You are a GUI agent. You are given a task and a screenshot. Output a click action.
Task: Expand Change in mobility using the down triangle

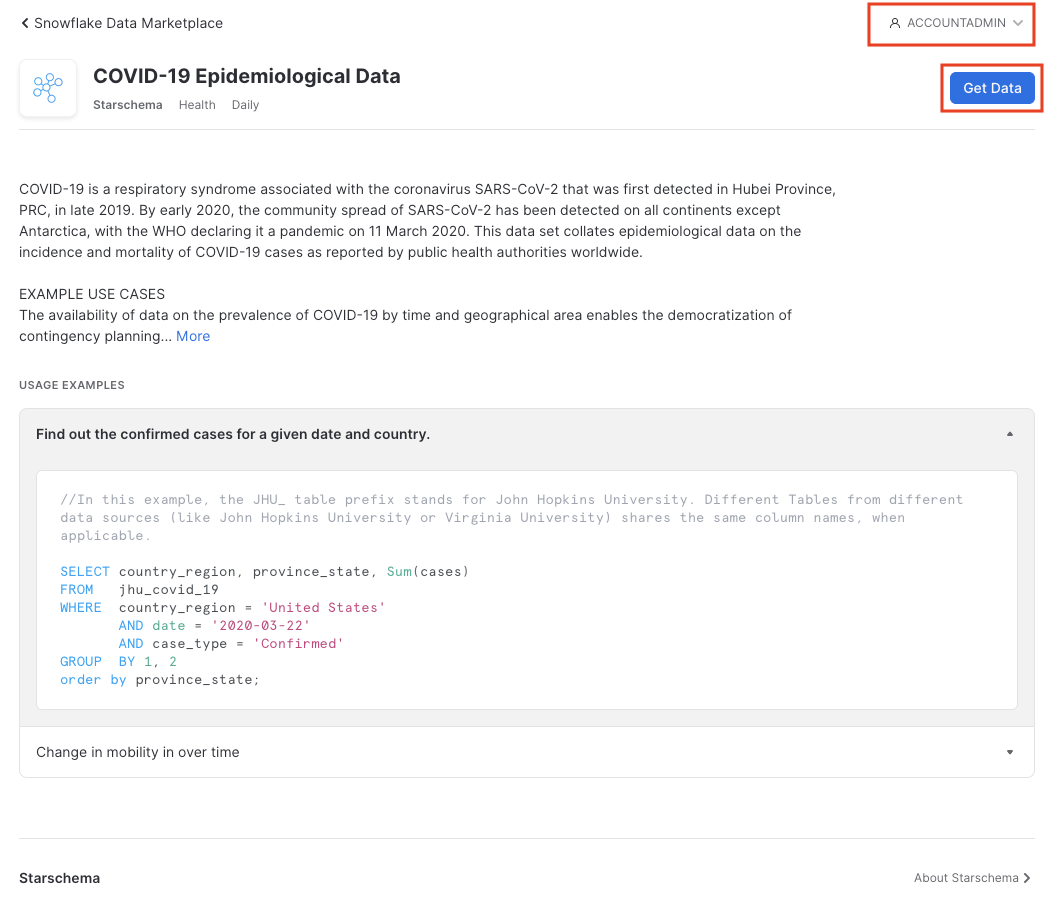pyautogui.click(x=1009, y=752)
